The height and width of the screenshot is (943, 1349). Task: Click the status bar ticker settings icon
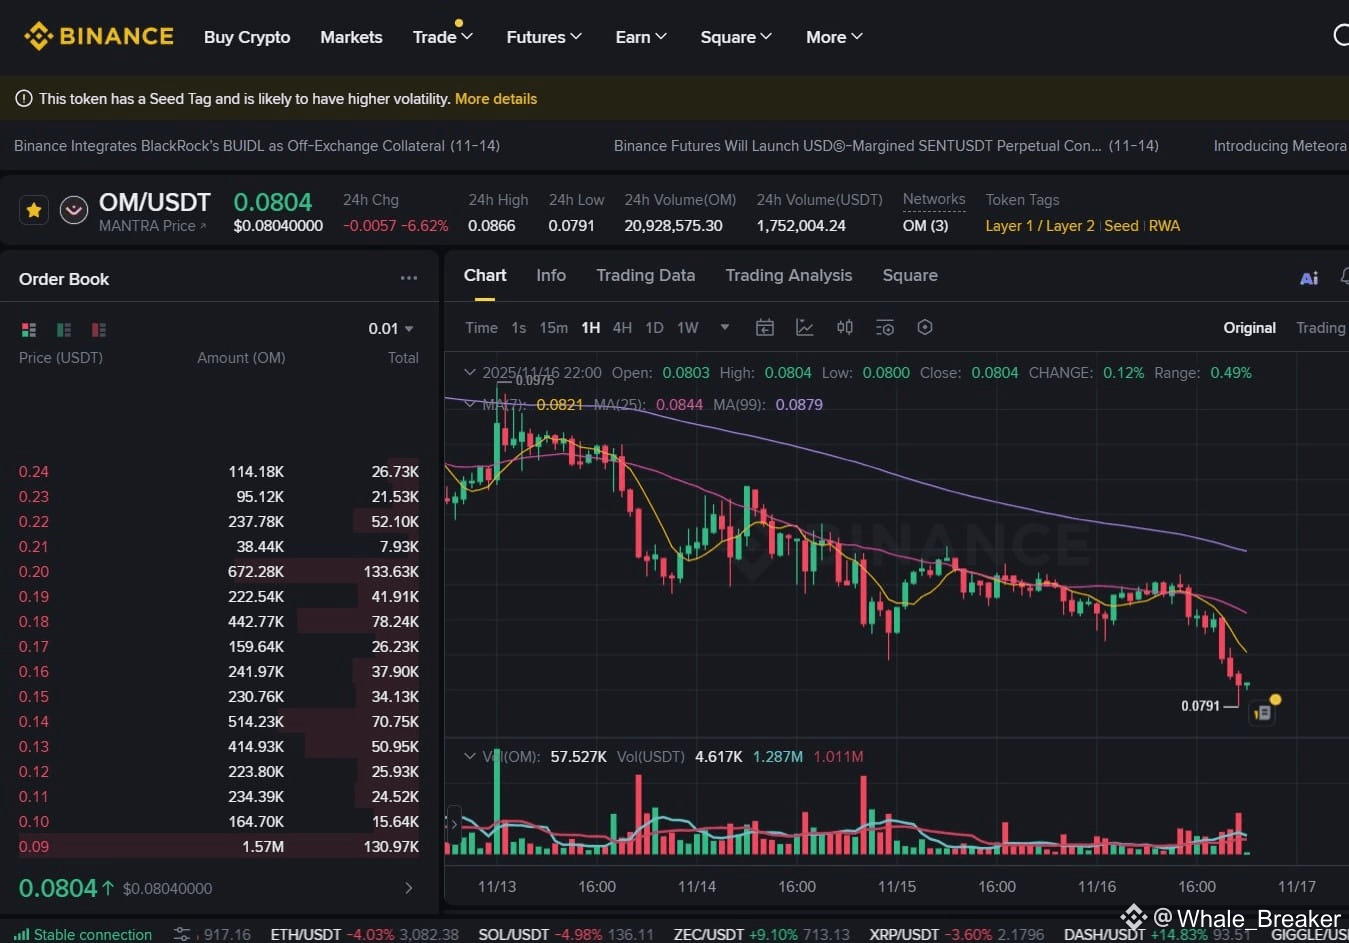(x=182, y=934)
